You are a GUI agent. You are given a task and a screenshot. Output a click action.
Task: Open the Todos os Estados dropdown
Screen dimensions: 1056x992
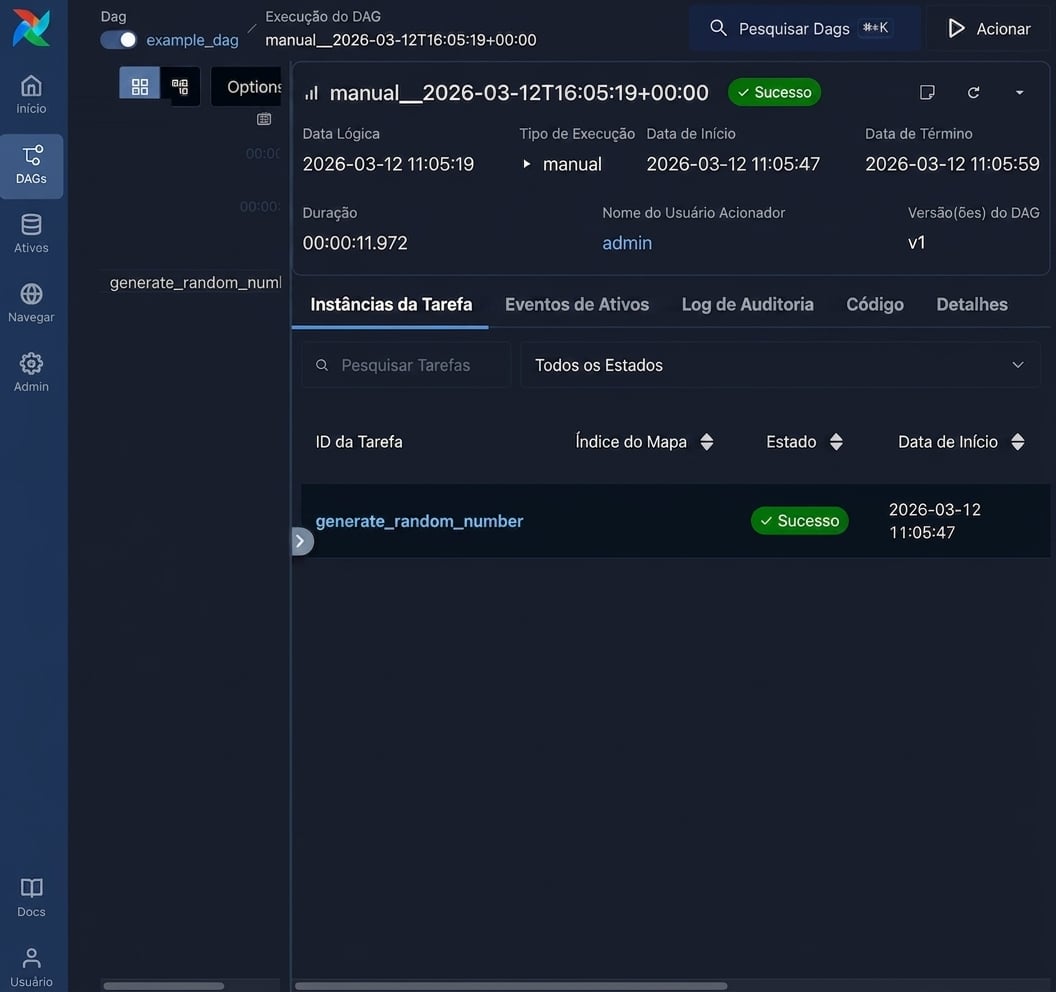780,365
